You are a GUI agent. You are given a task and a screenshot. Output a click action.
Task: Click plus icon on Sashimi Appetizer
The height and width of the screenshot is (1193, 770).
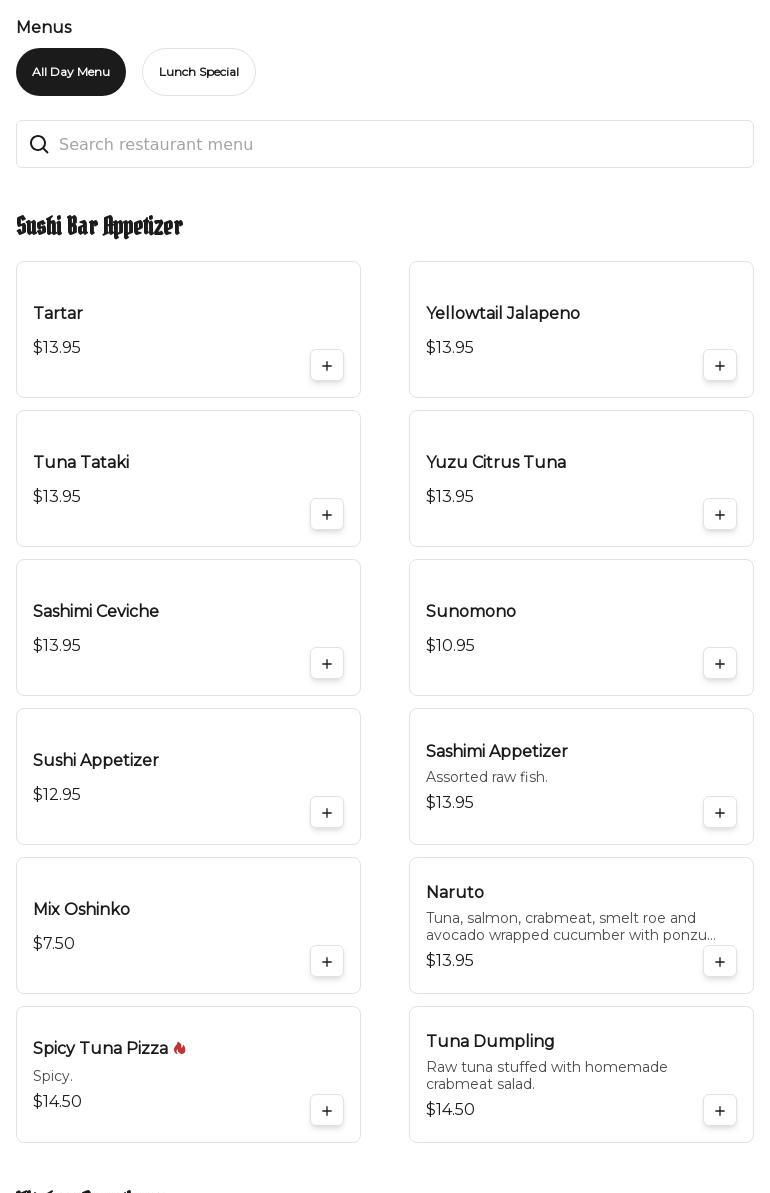720,813
